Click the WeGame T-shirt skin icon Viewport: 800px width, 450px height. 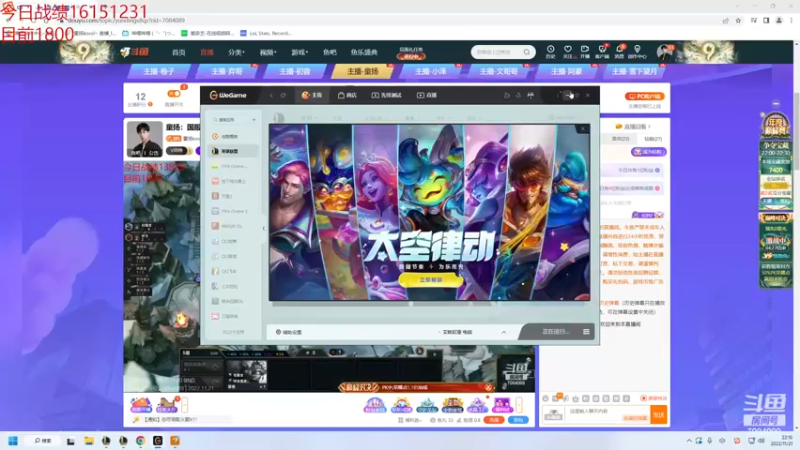(531, 95)
